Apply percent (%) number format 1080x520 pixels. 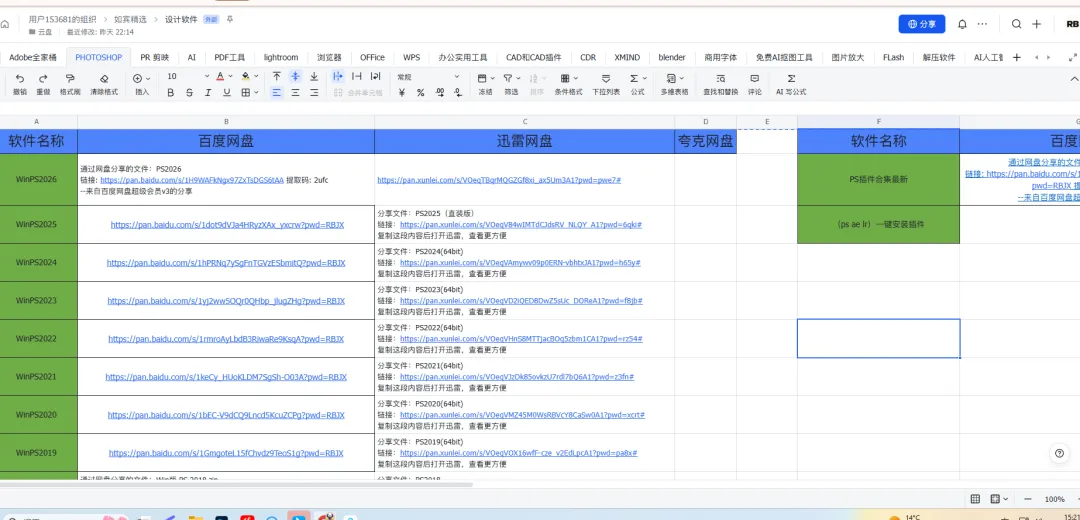pos(420,92)
